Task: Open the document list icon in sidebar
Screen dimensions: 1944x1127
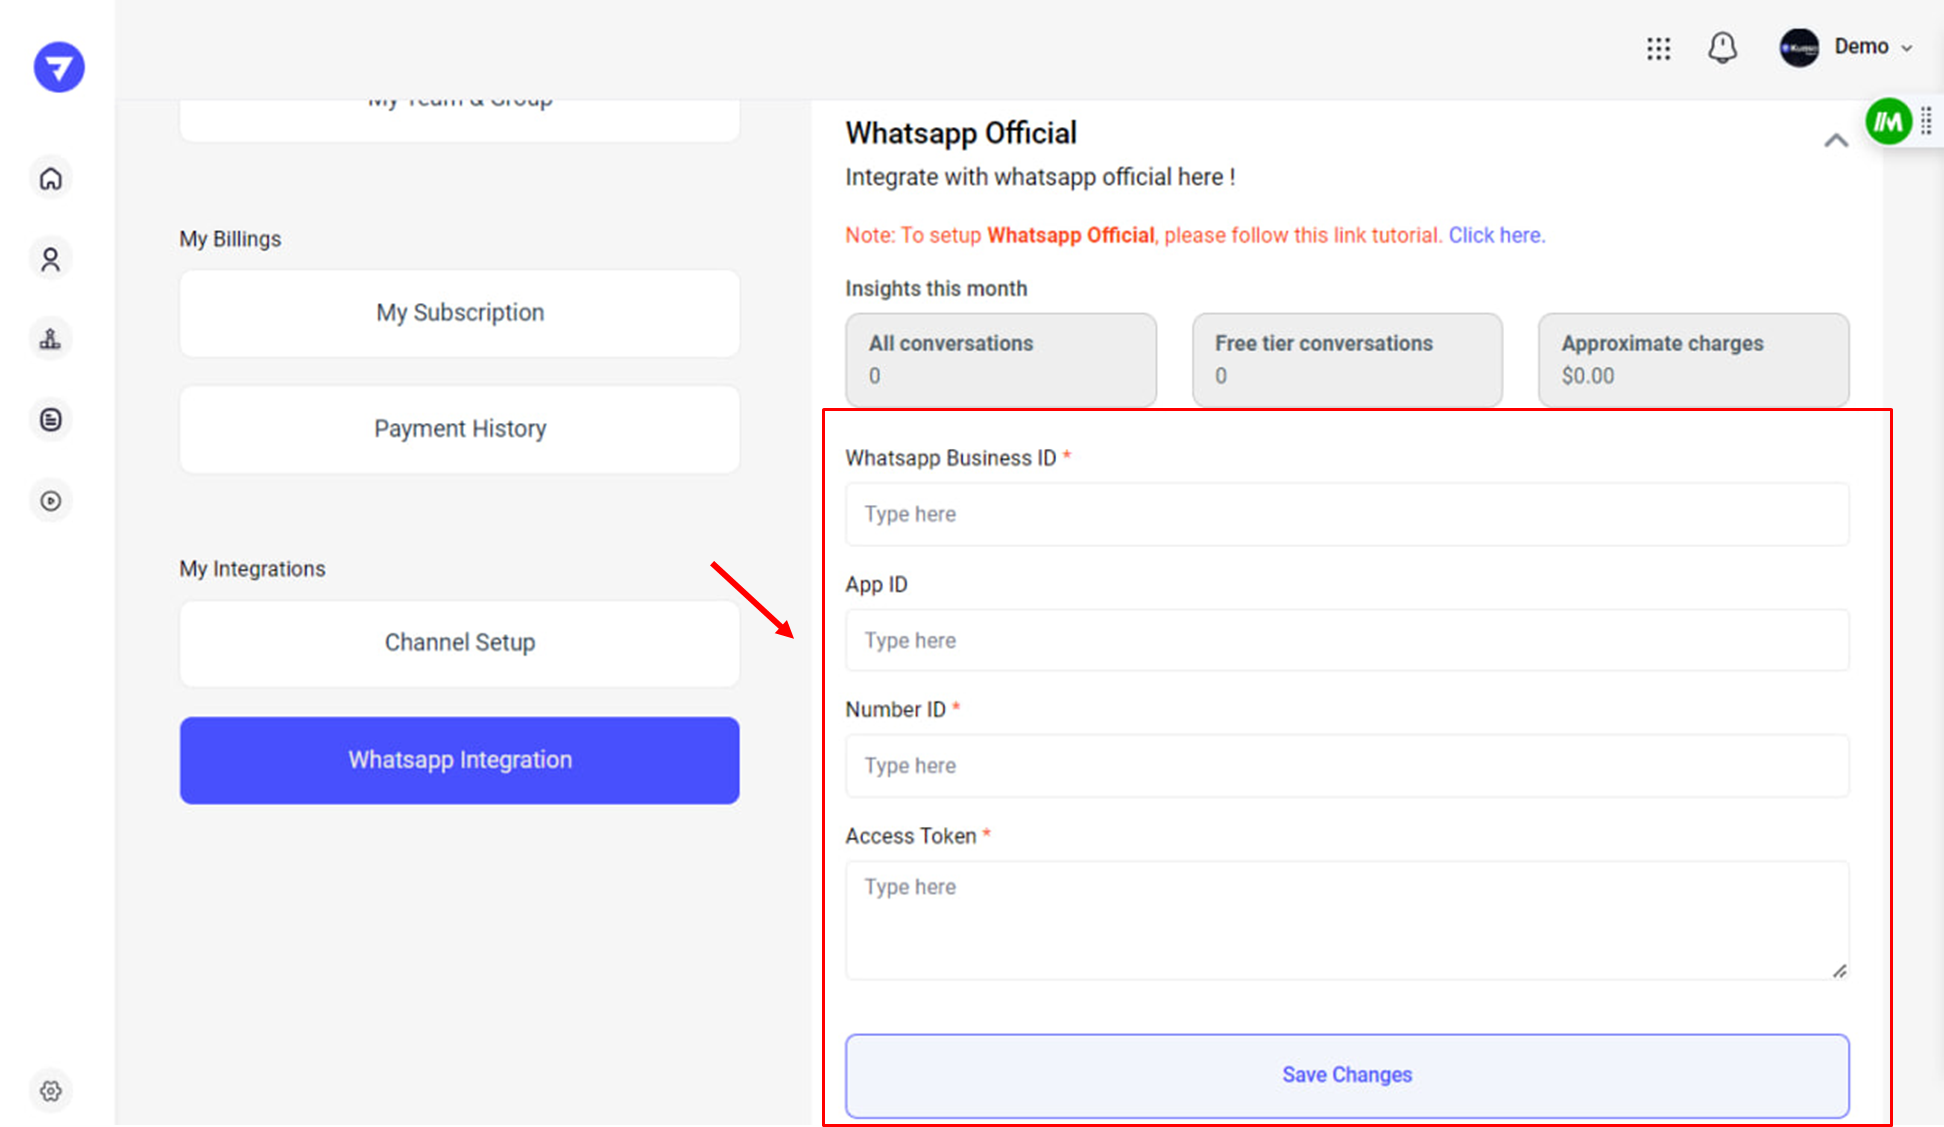Action: click(x=51, y=420)
